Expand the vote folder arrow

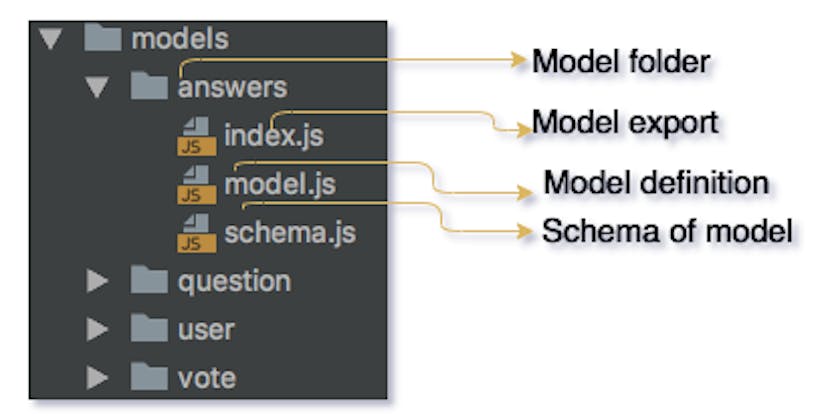tap(97, 377)
